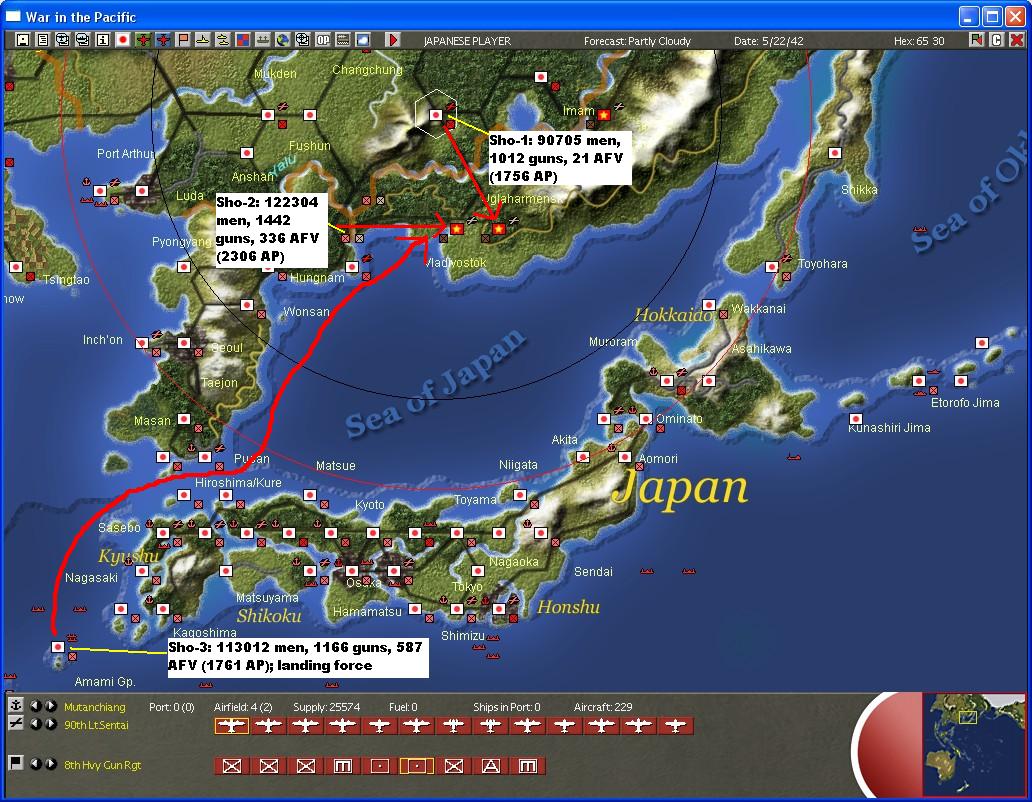Select the highlighted first aircraft group icon
This screenshot has height=802, width=1032.
click(x=232, y=726)
